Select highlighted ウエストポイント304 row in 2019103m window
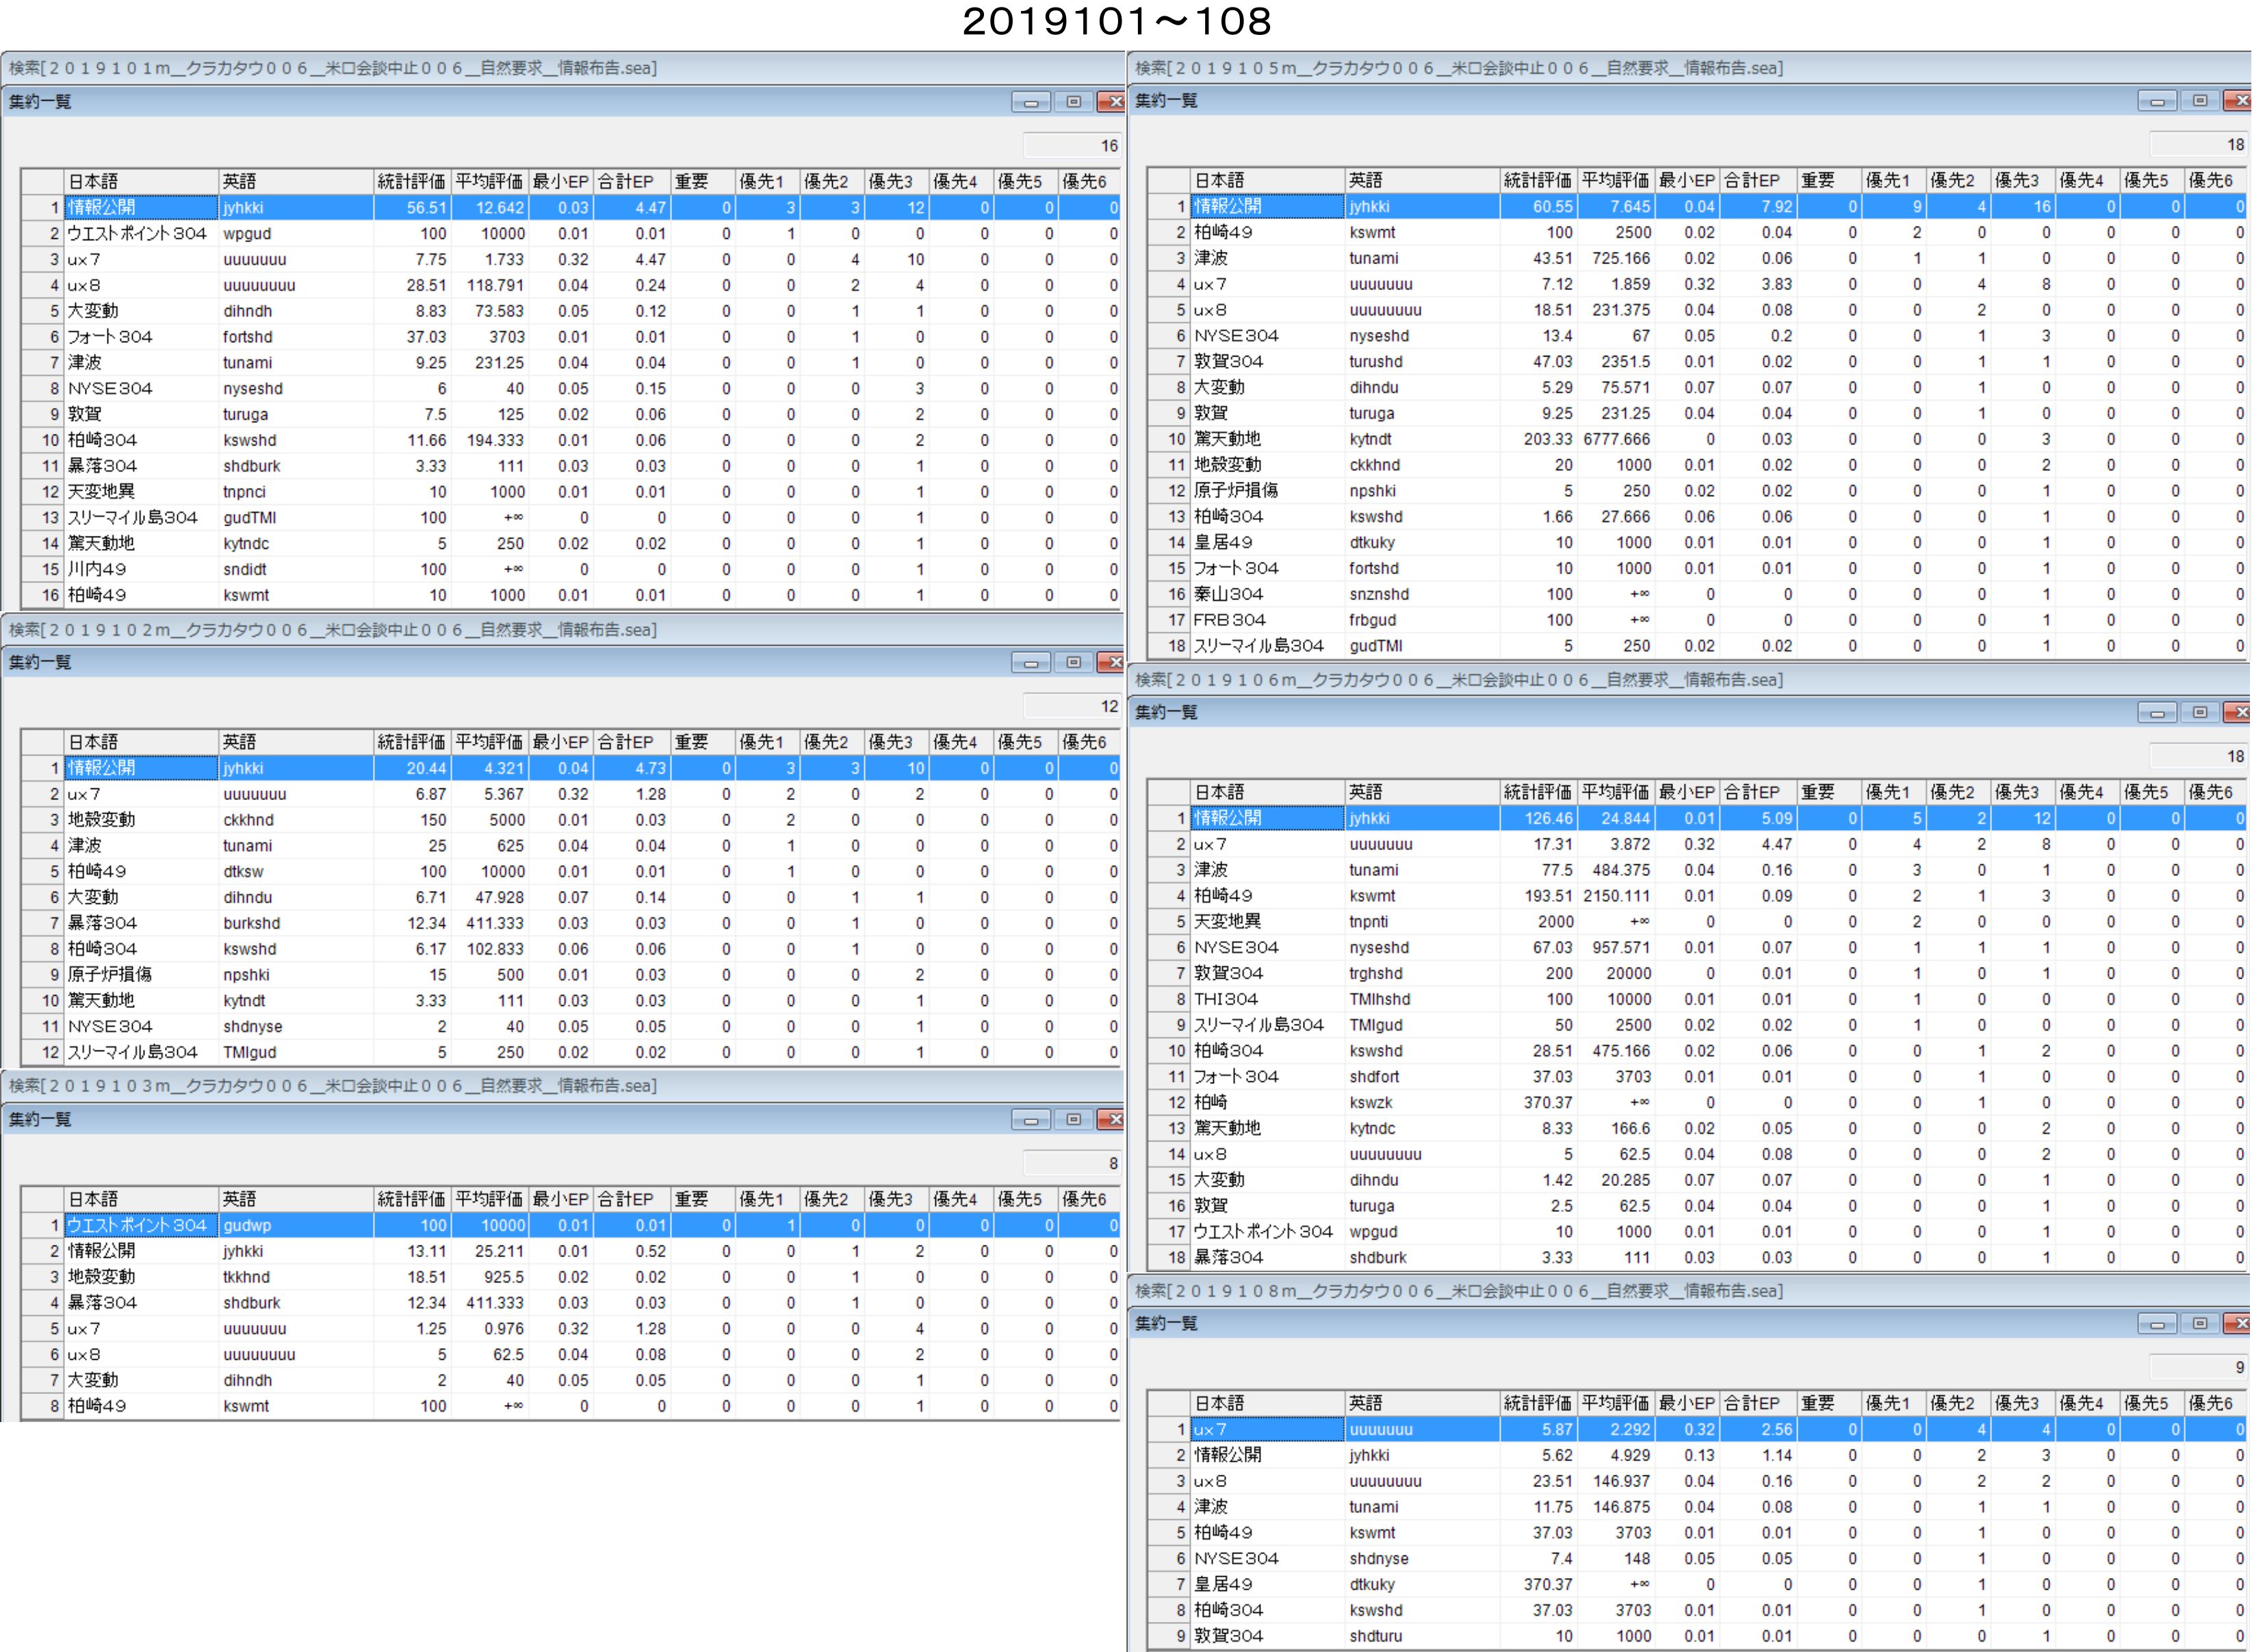 [x=570, y=1225]
